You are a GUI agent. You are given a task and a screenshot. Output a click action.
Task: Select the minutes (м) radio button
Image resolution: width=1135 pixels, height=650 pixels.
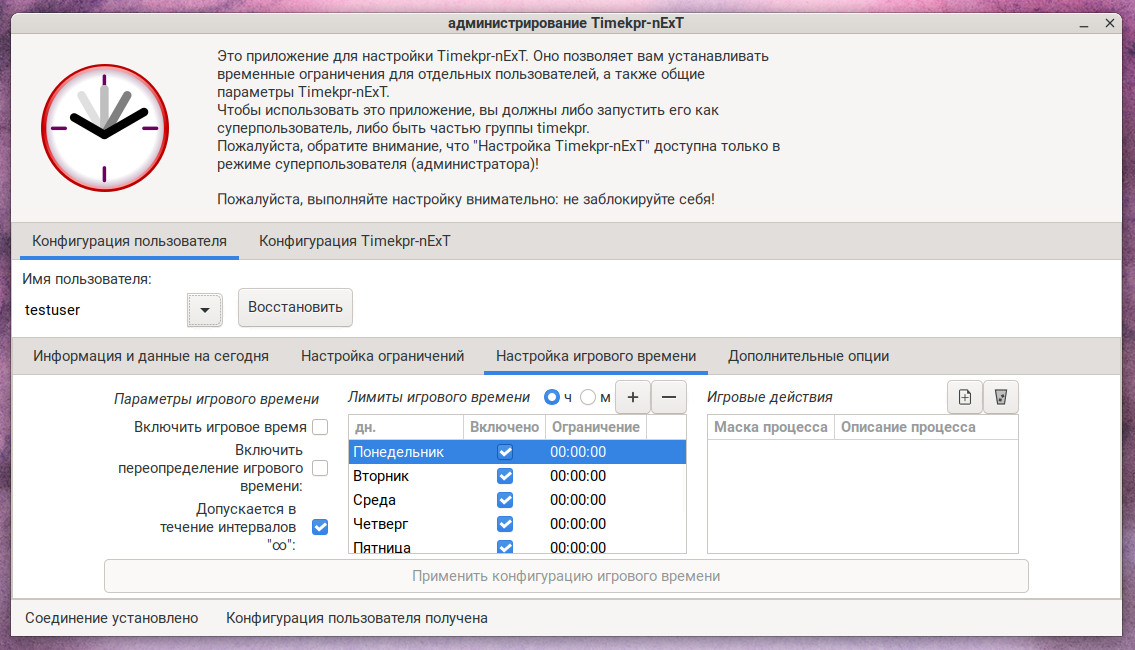[x=588, y=397]
